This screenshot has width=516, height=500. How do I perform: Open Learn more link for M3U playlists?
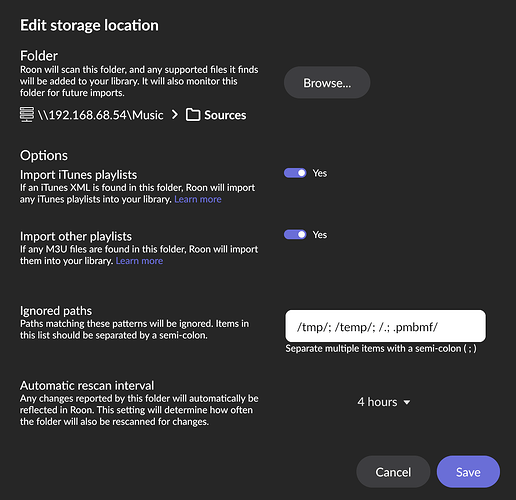[x=139, y=261]
